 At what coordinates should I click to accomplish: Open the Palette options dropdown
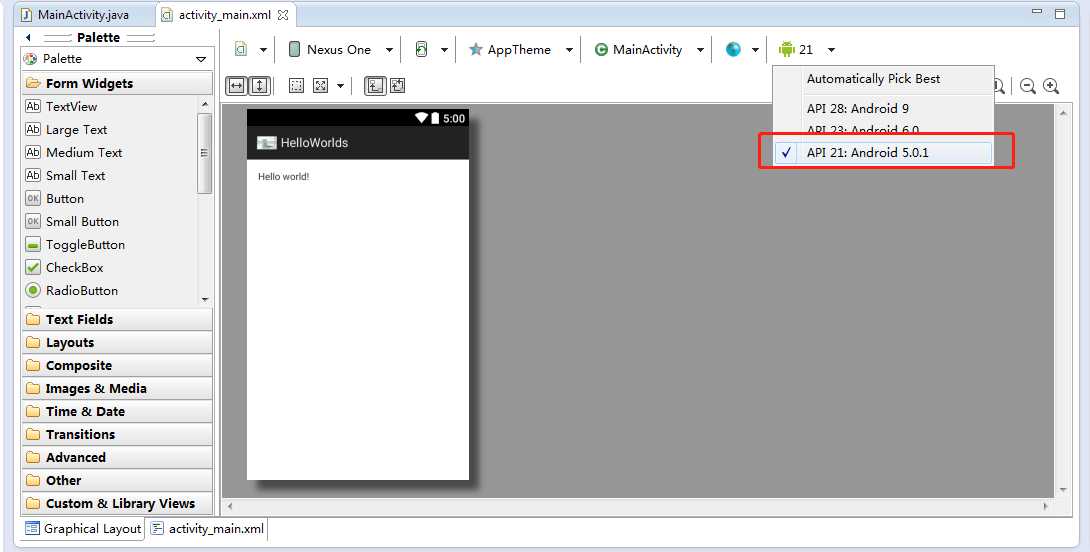201,59
